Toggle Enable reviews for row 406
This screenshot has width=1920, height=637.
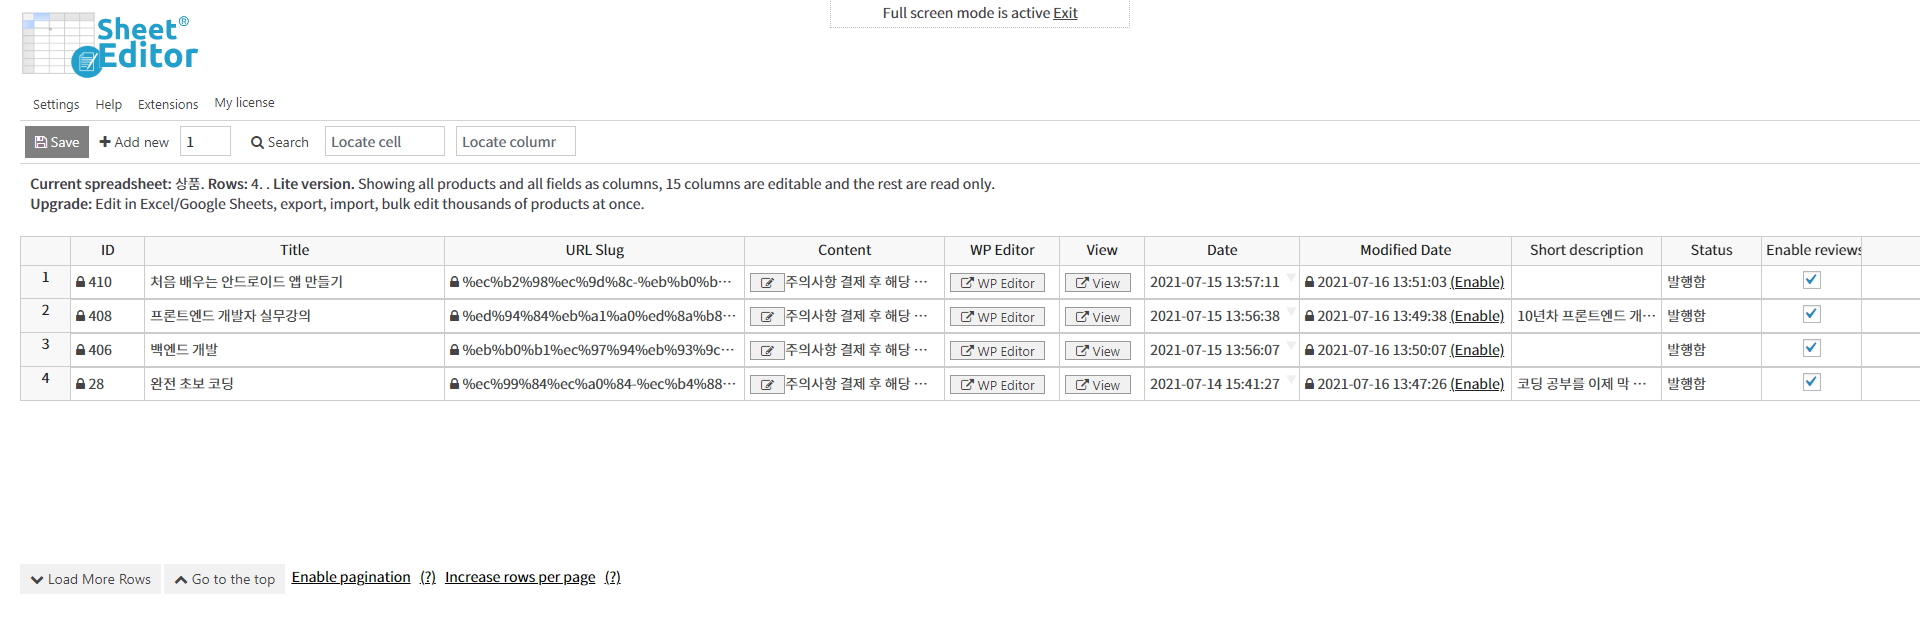pos(1811,348)
